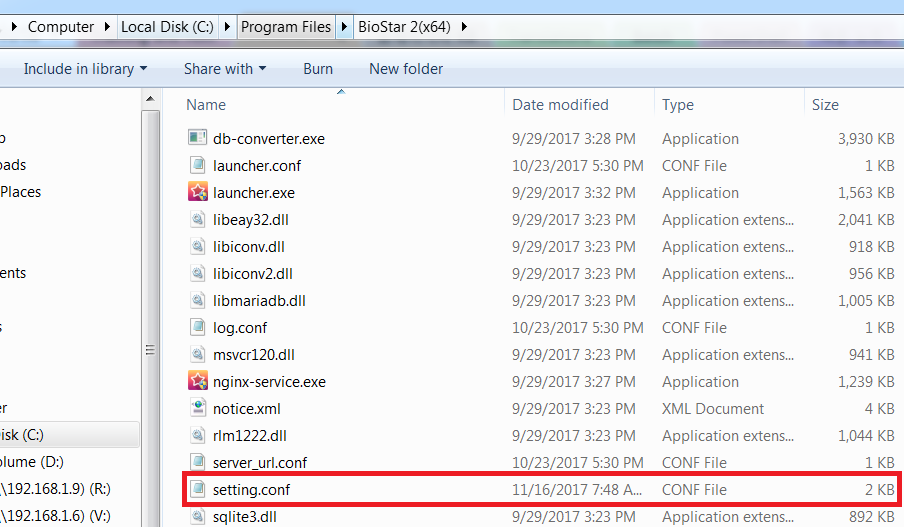
Task: Select network drive 192.168.1.6 (V:)
Action: click(55, 515)
